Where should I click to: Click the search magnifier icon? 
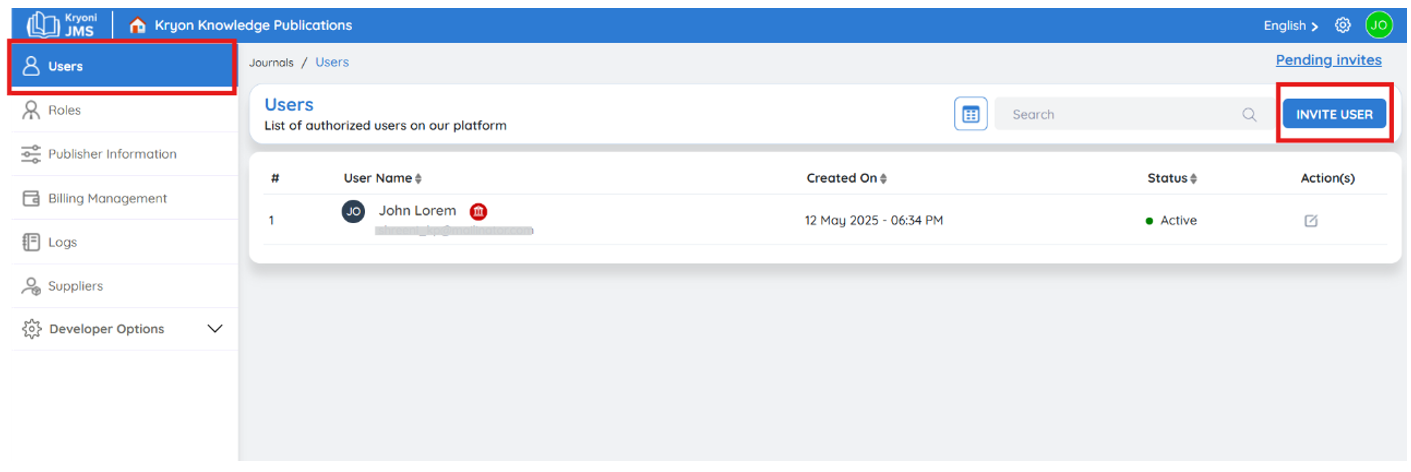(x=1249, y=115)
